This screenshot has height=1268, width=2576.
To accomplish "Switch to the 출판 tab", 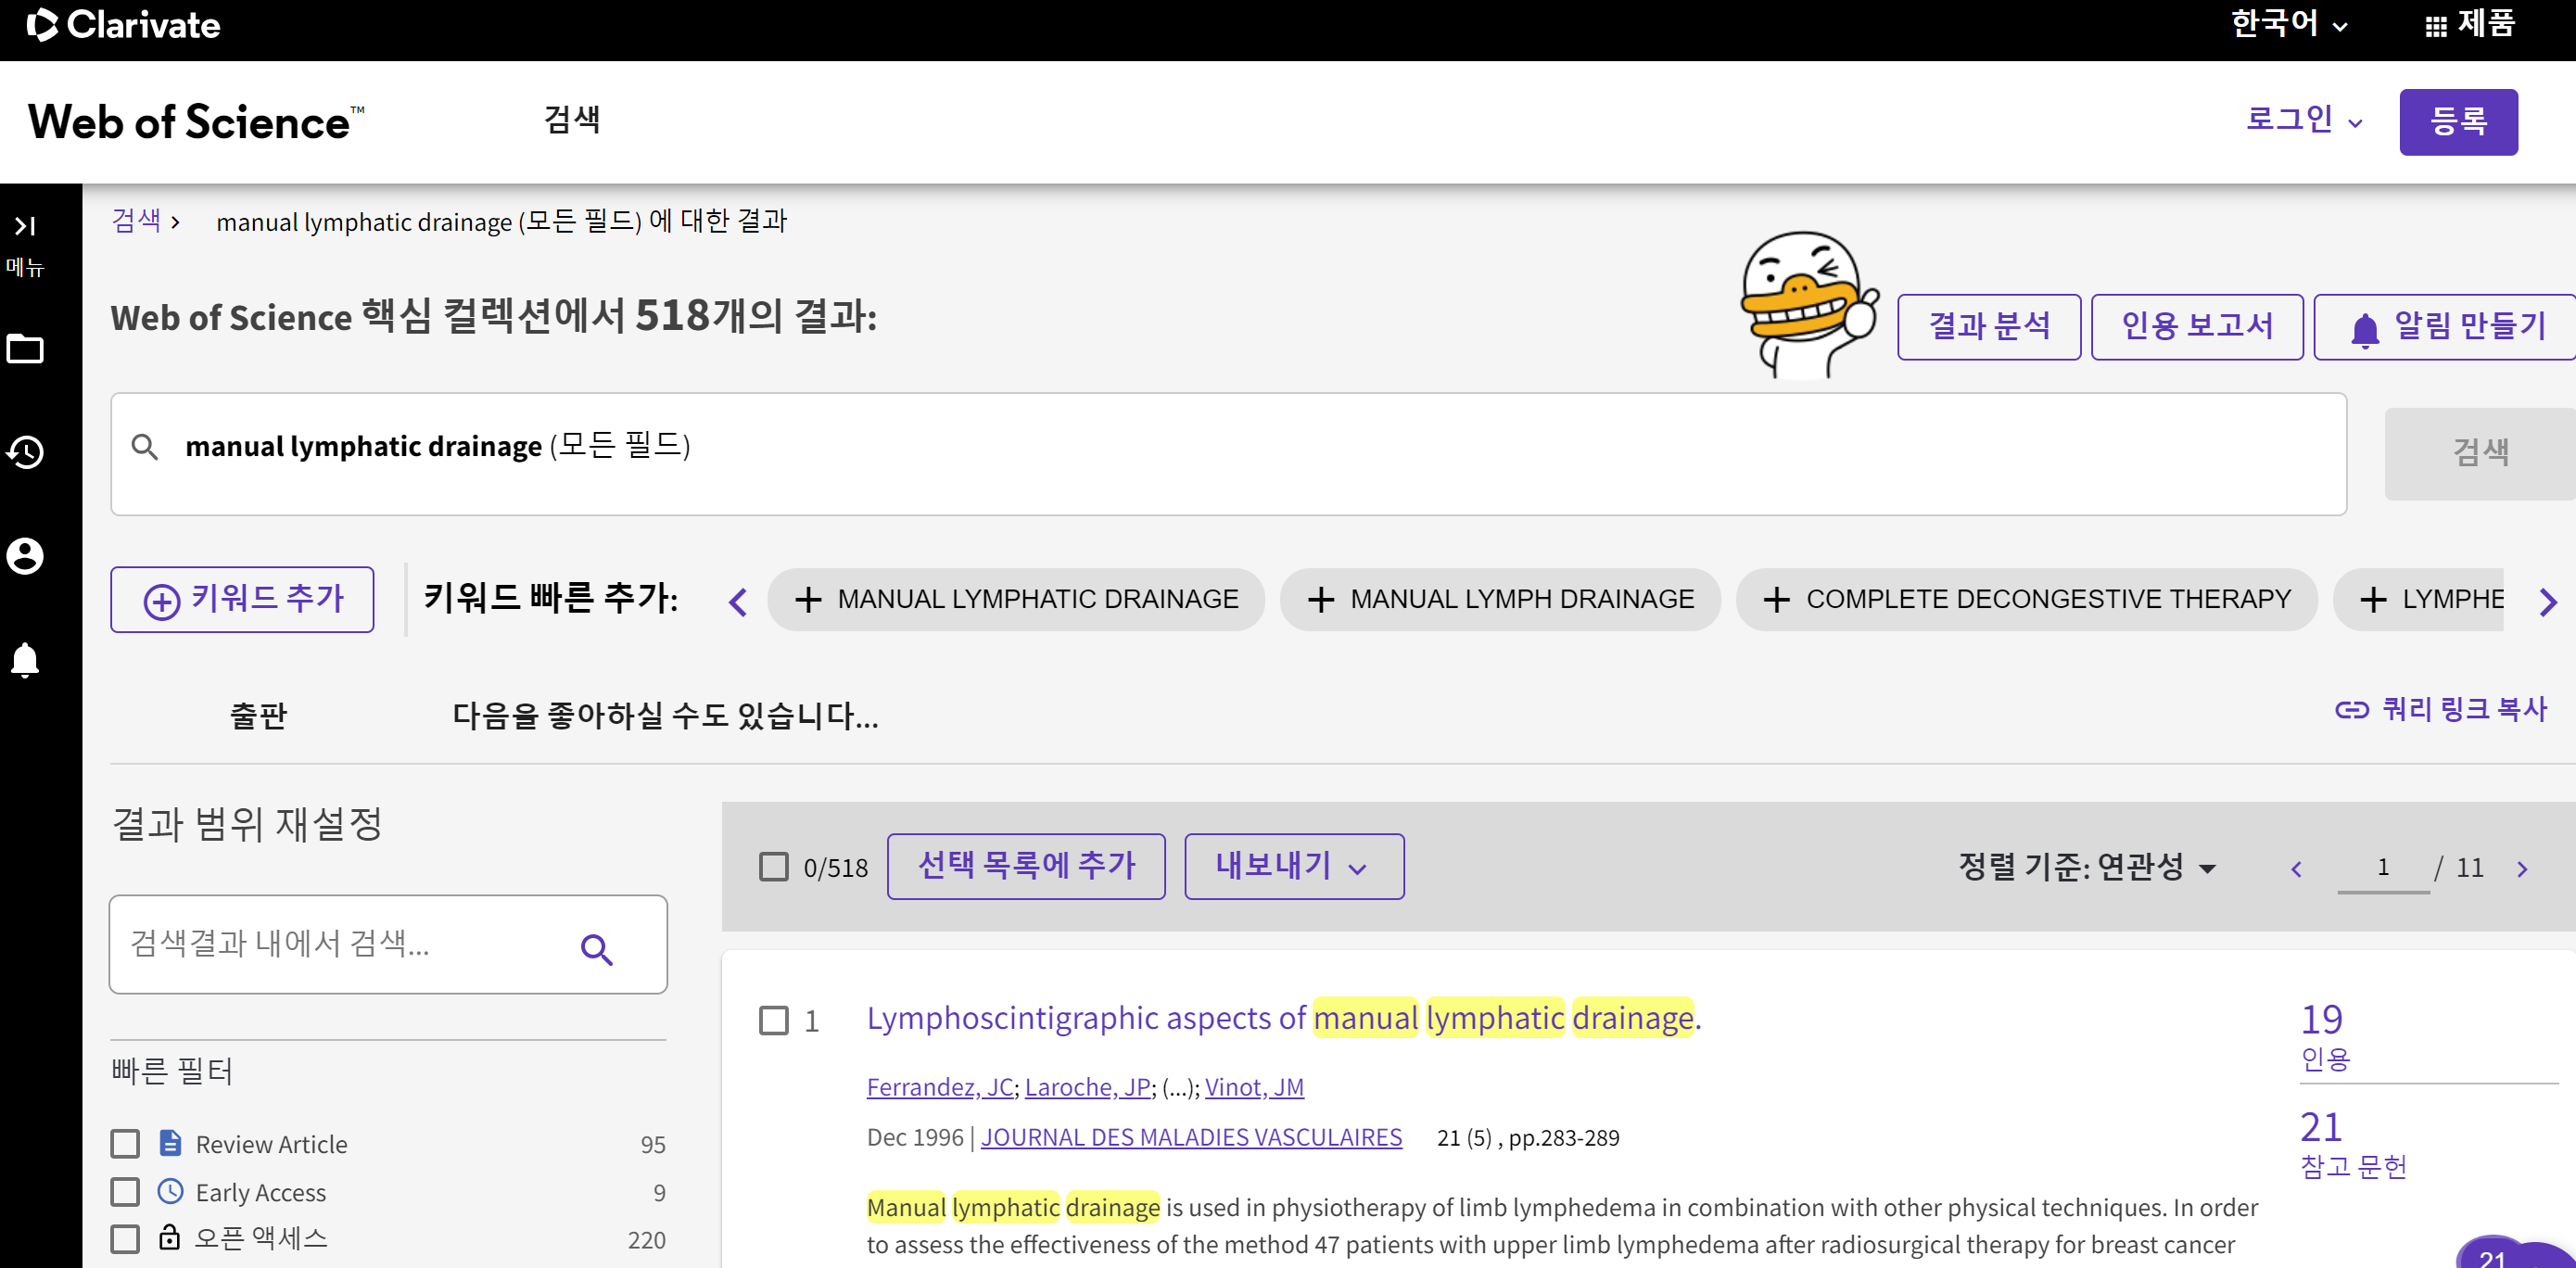I will point(258,715).
